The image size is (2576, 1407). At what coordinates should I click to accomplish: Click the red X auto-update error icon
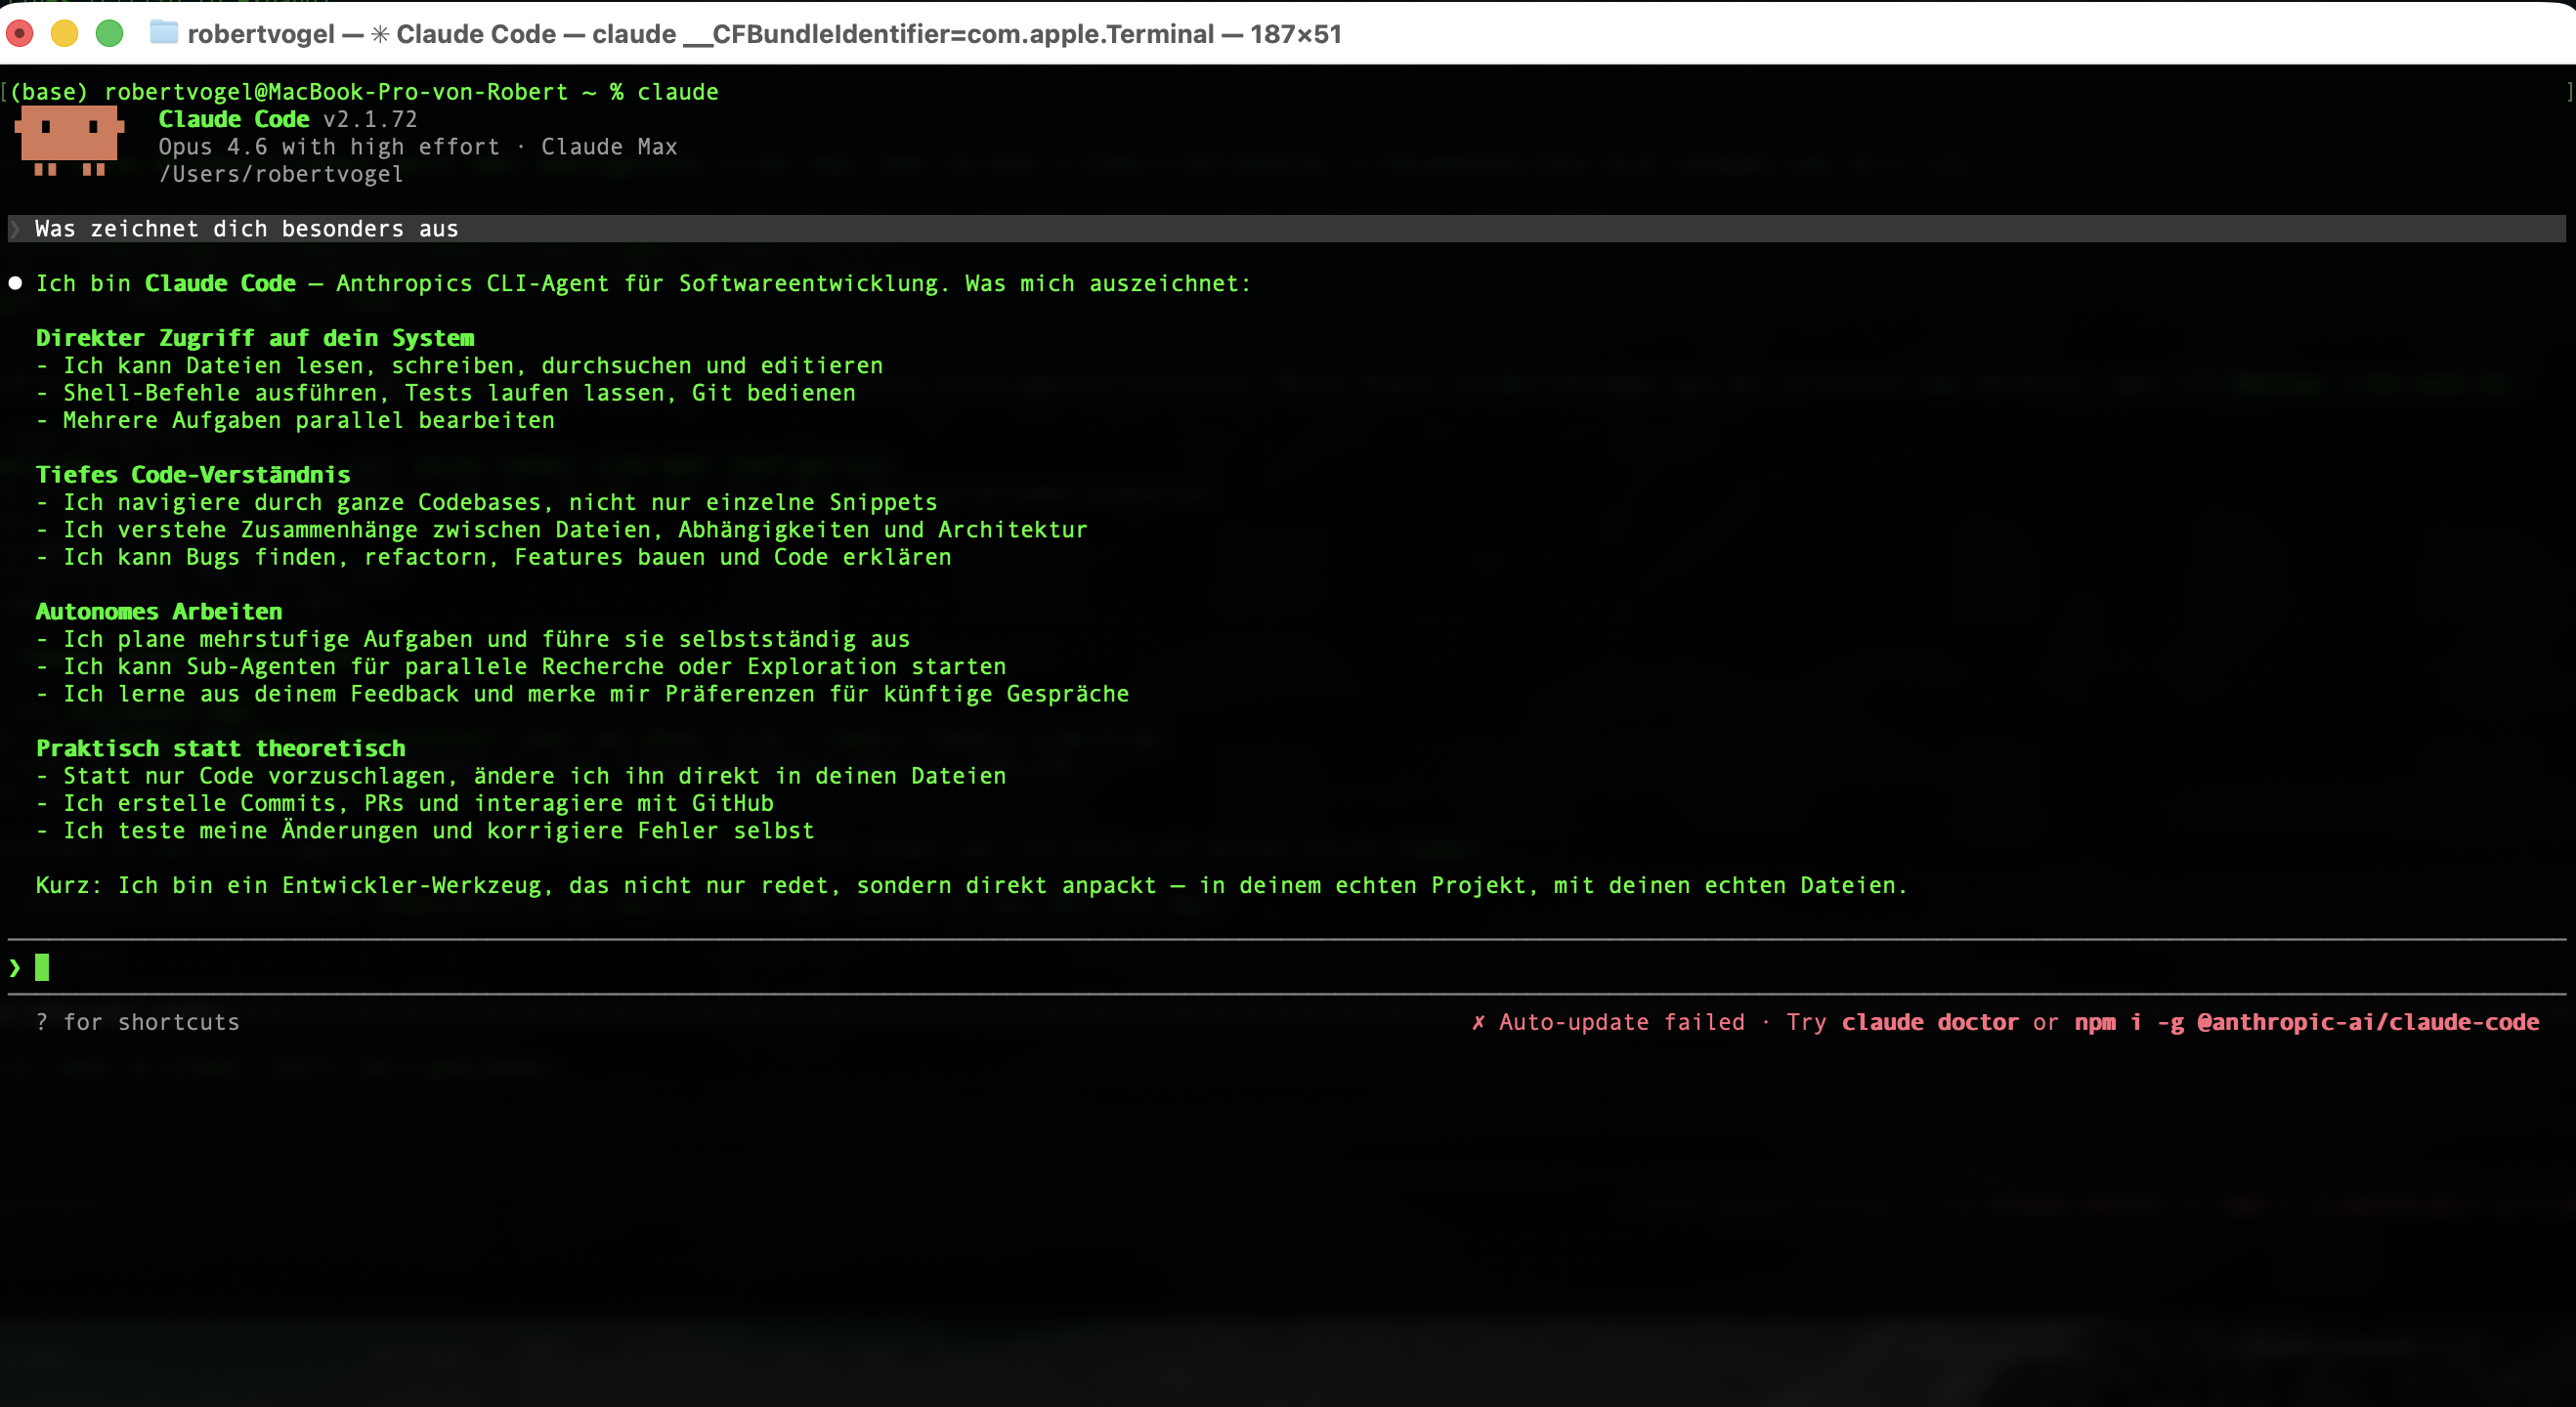[1478, 1022]
